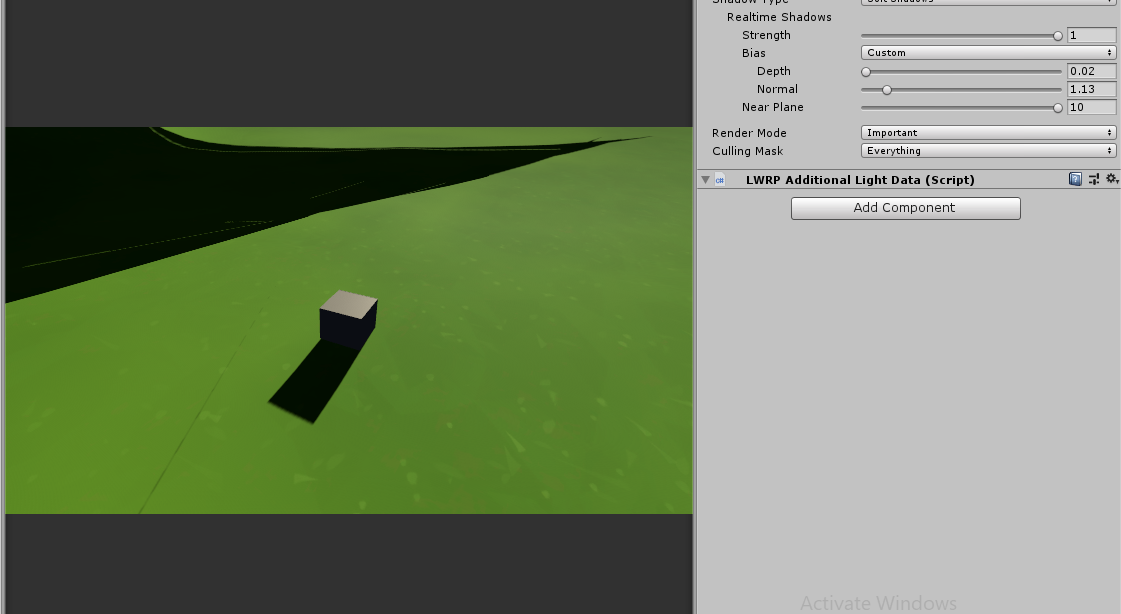
Task: Click the Depth bias slider handle
Action: coord(866,71)
